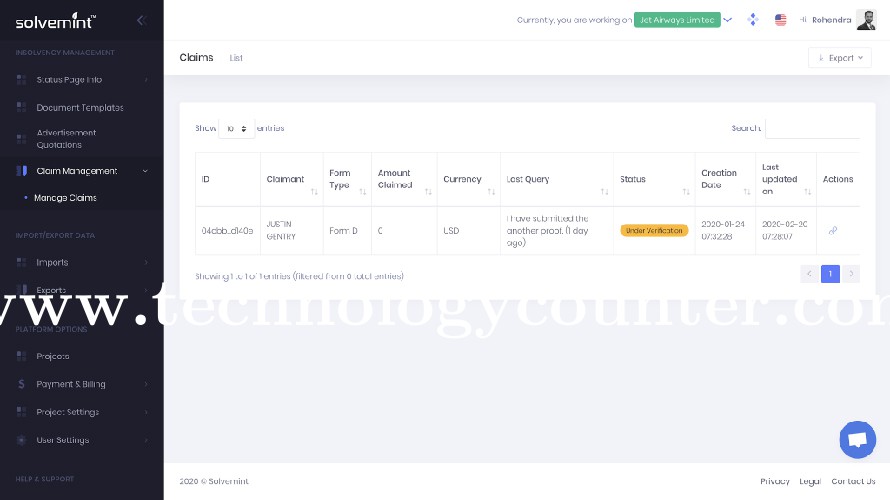The height and width of the screenshot is (500, 890).
Task: Click the Under Verification status badge
Action: tap(654, 230)
